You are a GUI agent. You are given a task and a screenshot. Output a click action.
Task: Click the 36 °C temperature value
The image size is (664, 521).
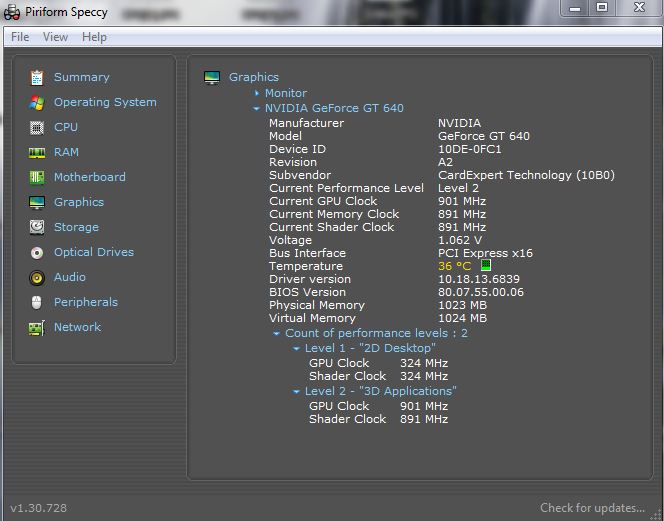454,266
